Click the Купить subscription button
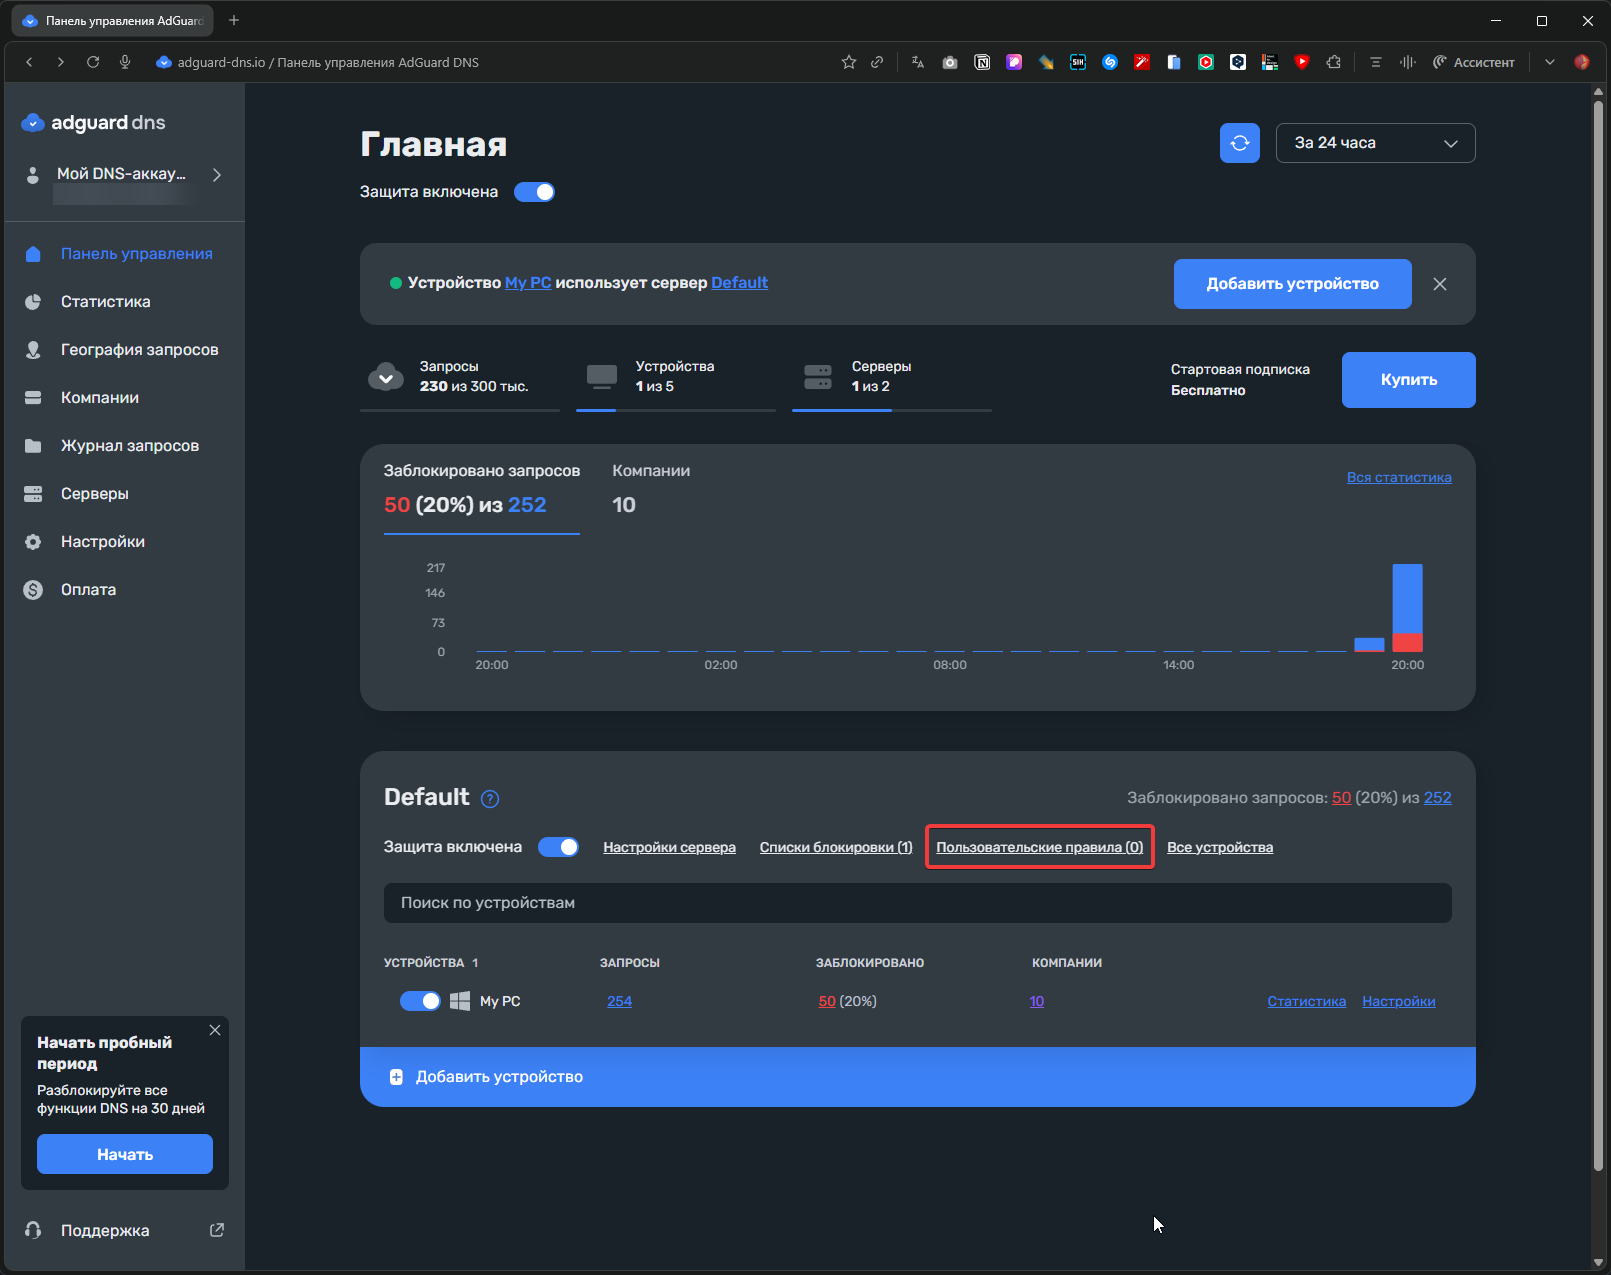Screen dimensions: 1611x1275 click(x=1408, y=380)
